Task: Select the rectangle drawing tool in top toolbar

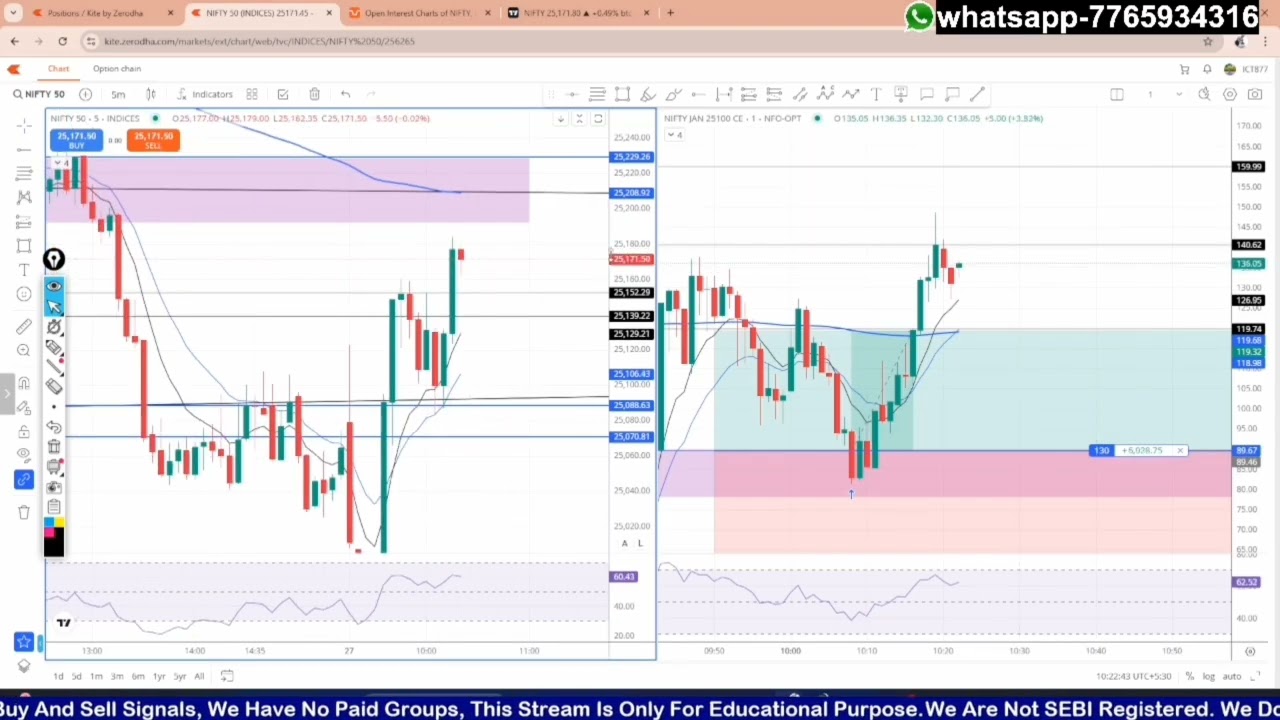Action: click(622, 94)
